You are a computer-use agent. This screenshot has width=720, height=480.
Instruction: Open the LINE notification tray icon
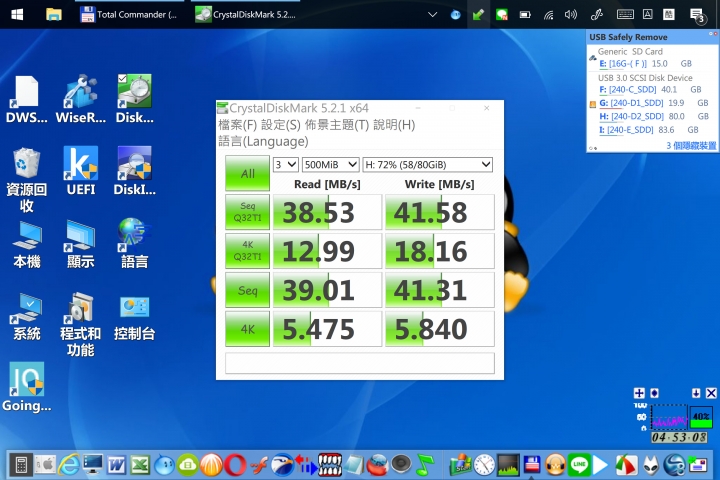(501, 15)
